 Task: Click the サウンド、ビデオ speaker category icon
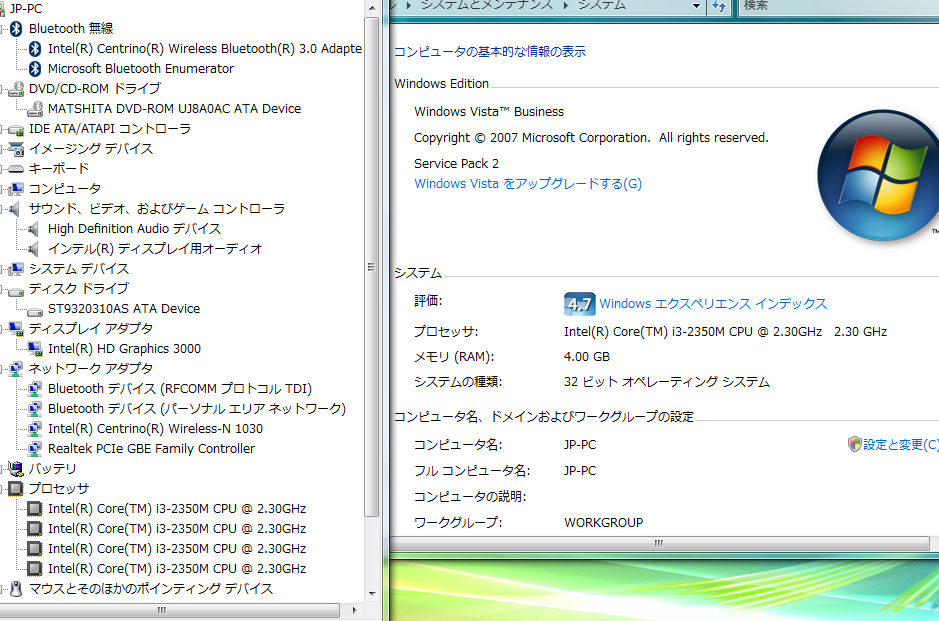(16, 209)
